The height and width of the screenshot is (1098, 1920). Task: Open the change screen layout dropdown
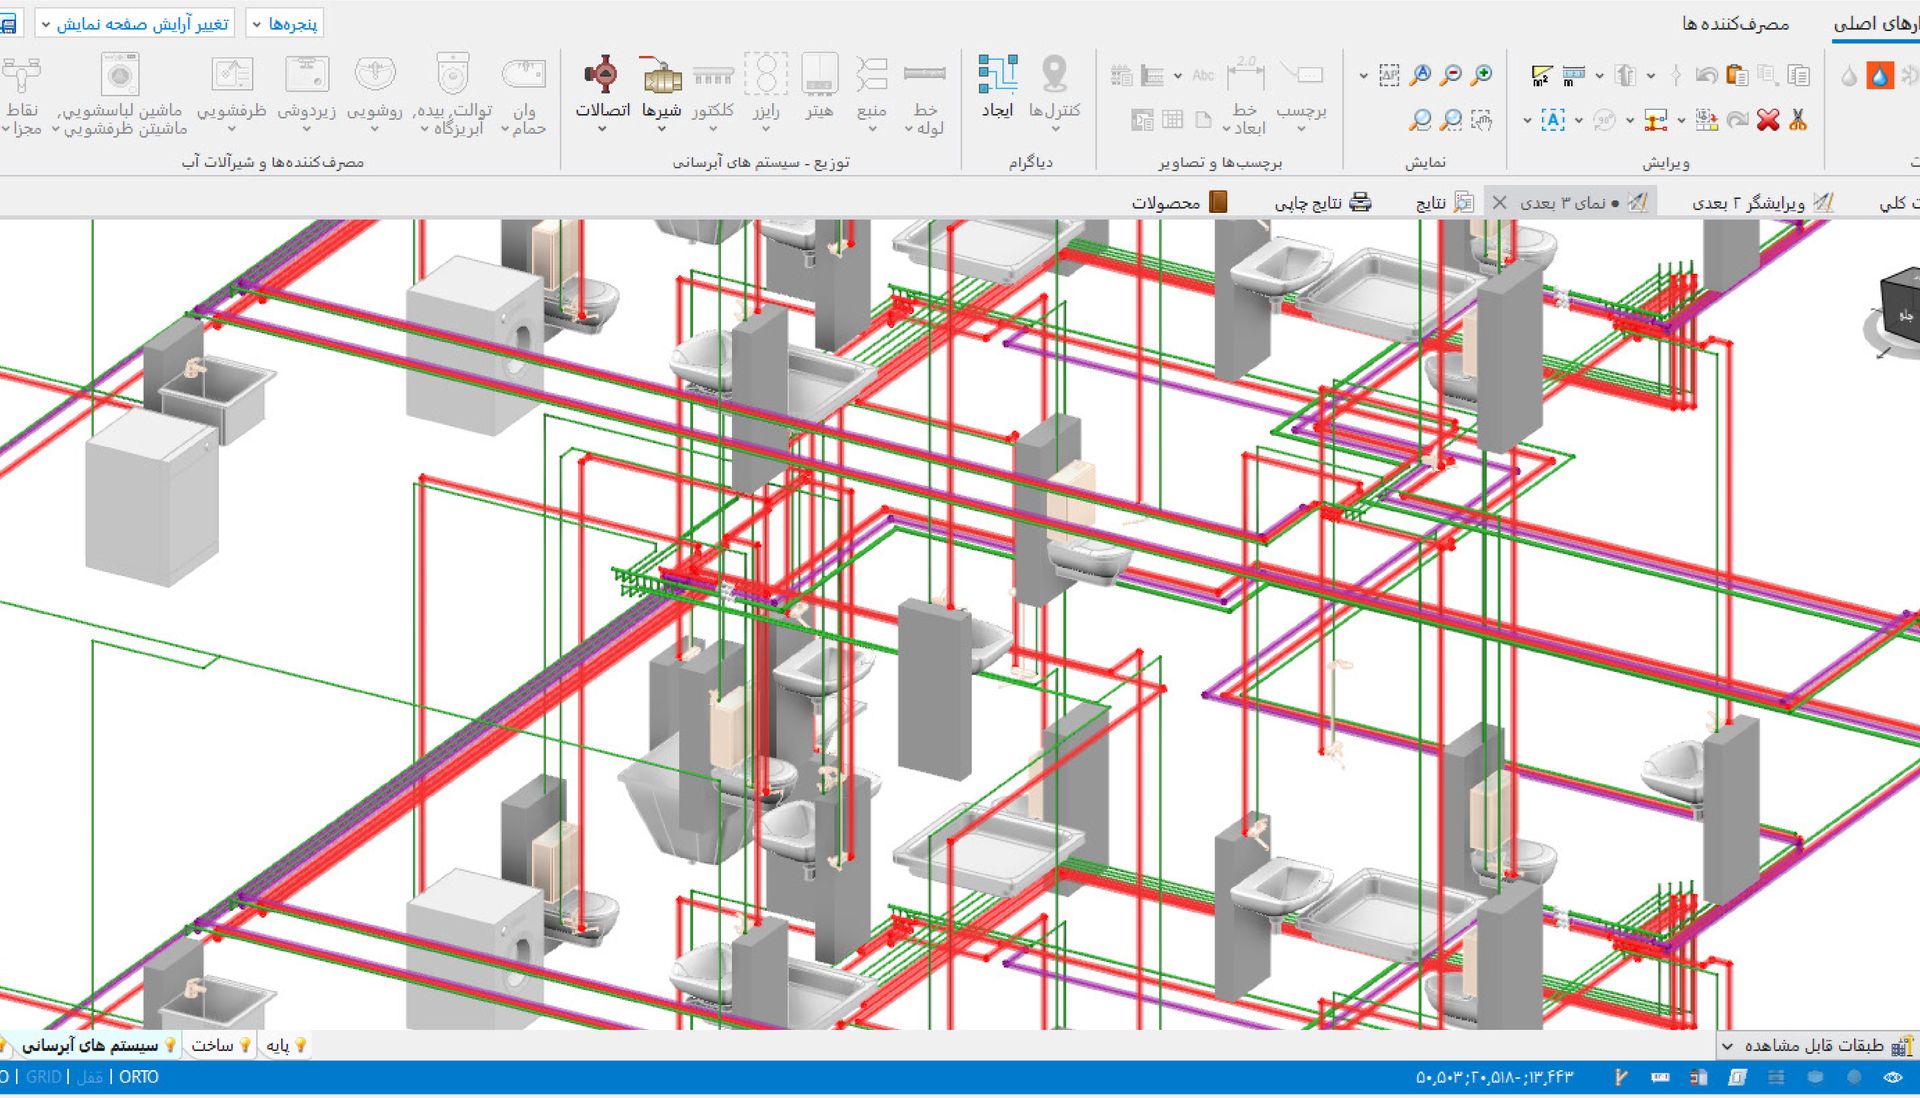tap(134, 23)
